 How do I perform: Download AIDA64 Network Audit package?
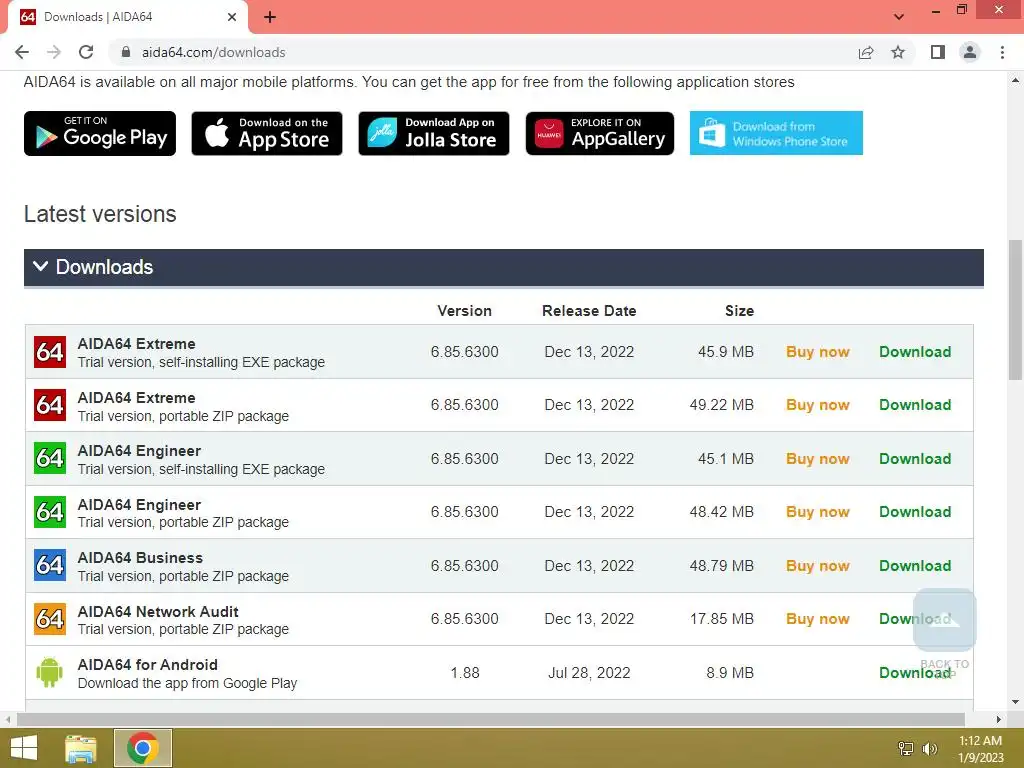tap(915, 618)
